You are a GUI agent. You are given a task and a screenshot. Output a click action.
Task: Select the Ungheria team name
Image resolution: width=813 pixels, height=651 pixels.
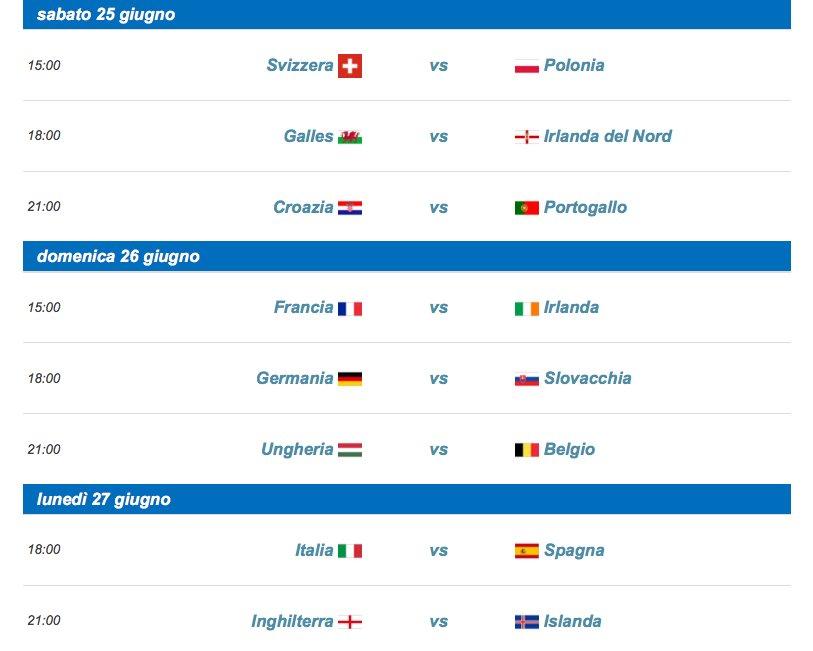[x=297, y=450]
